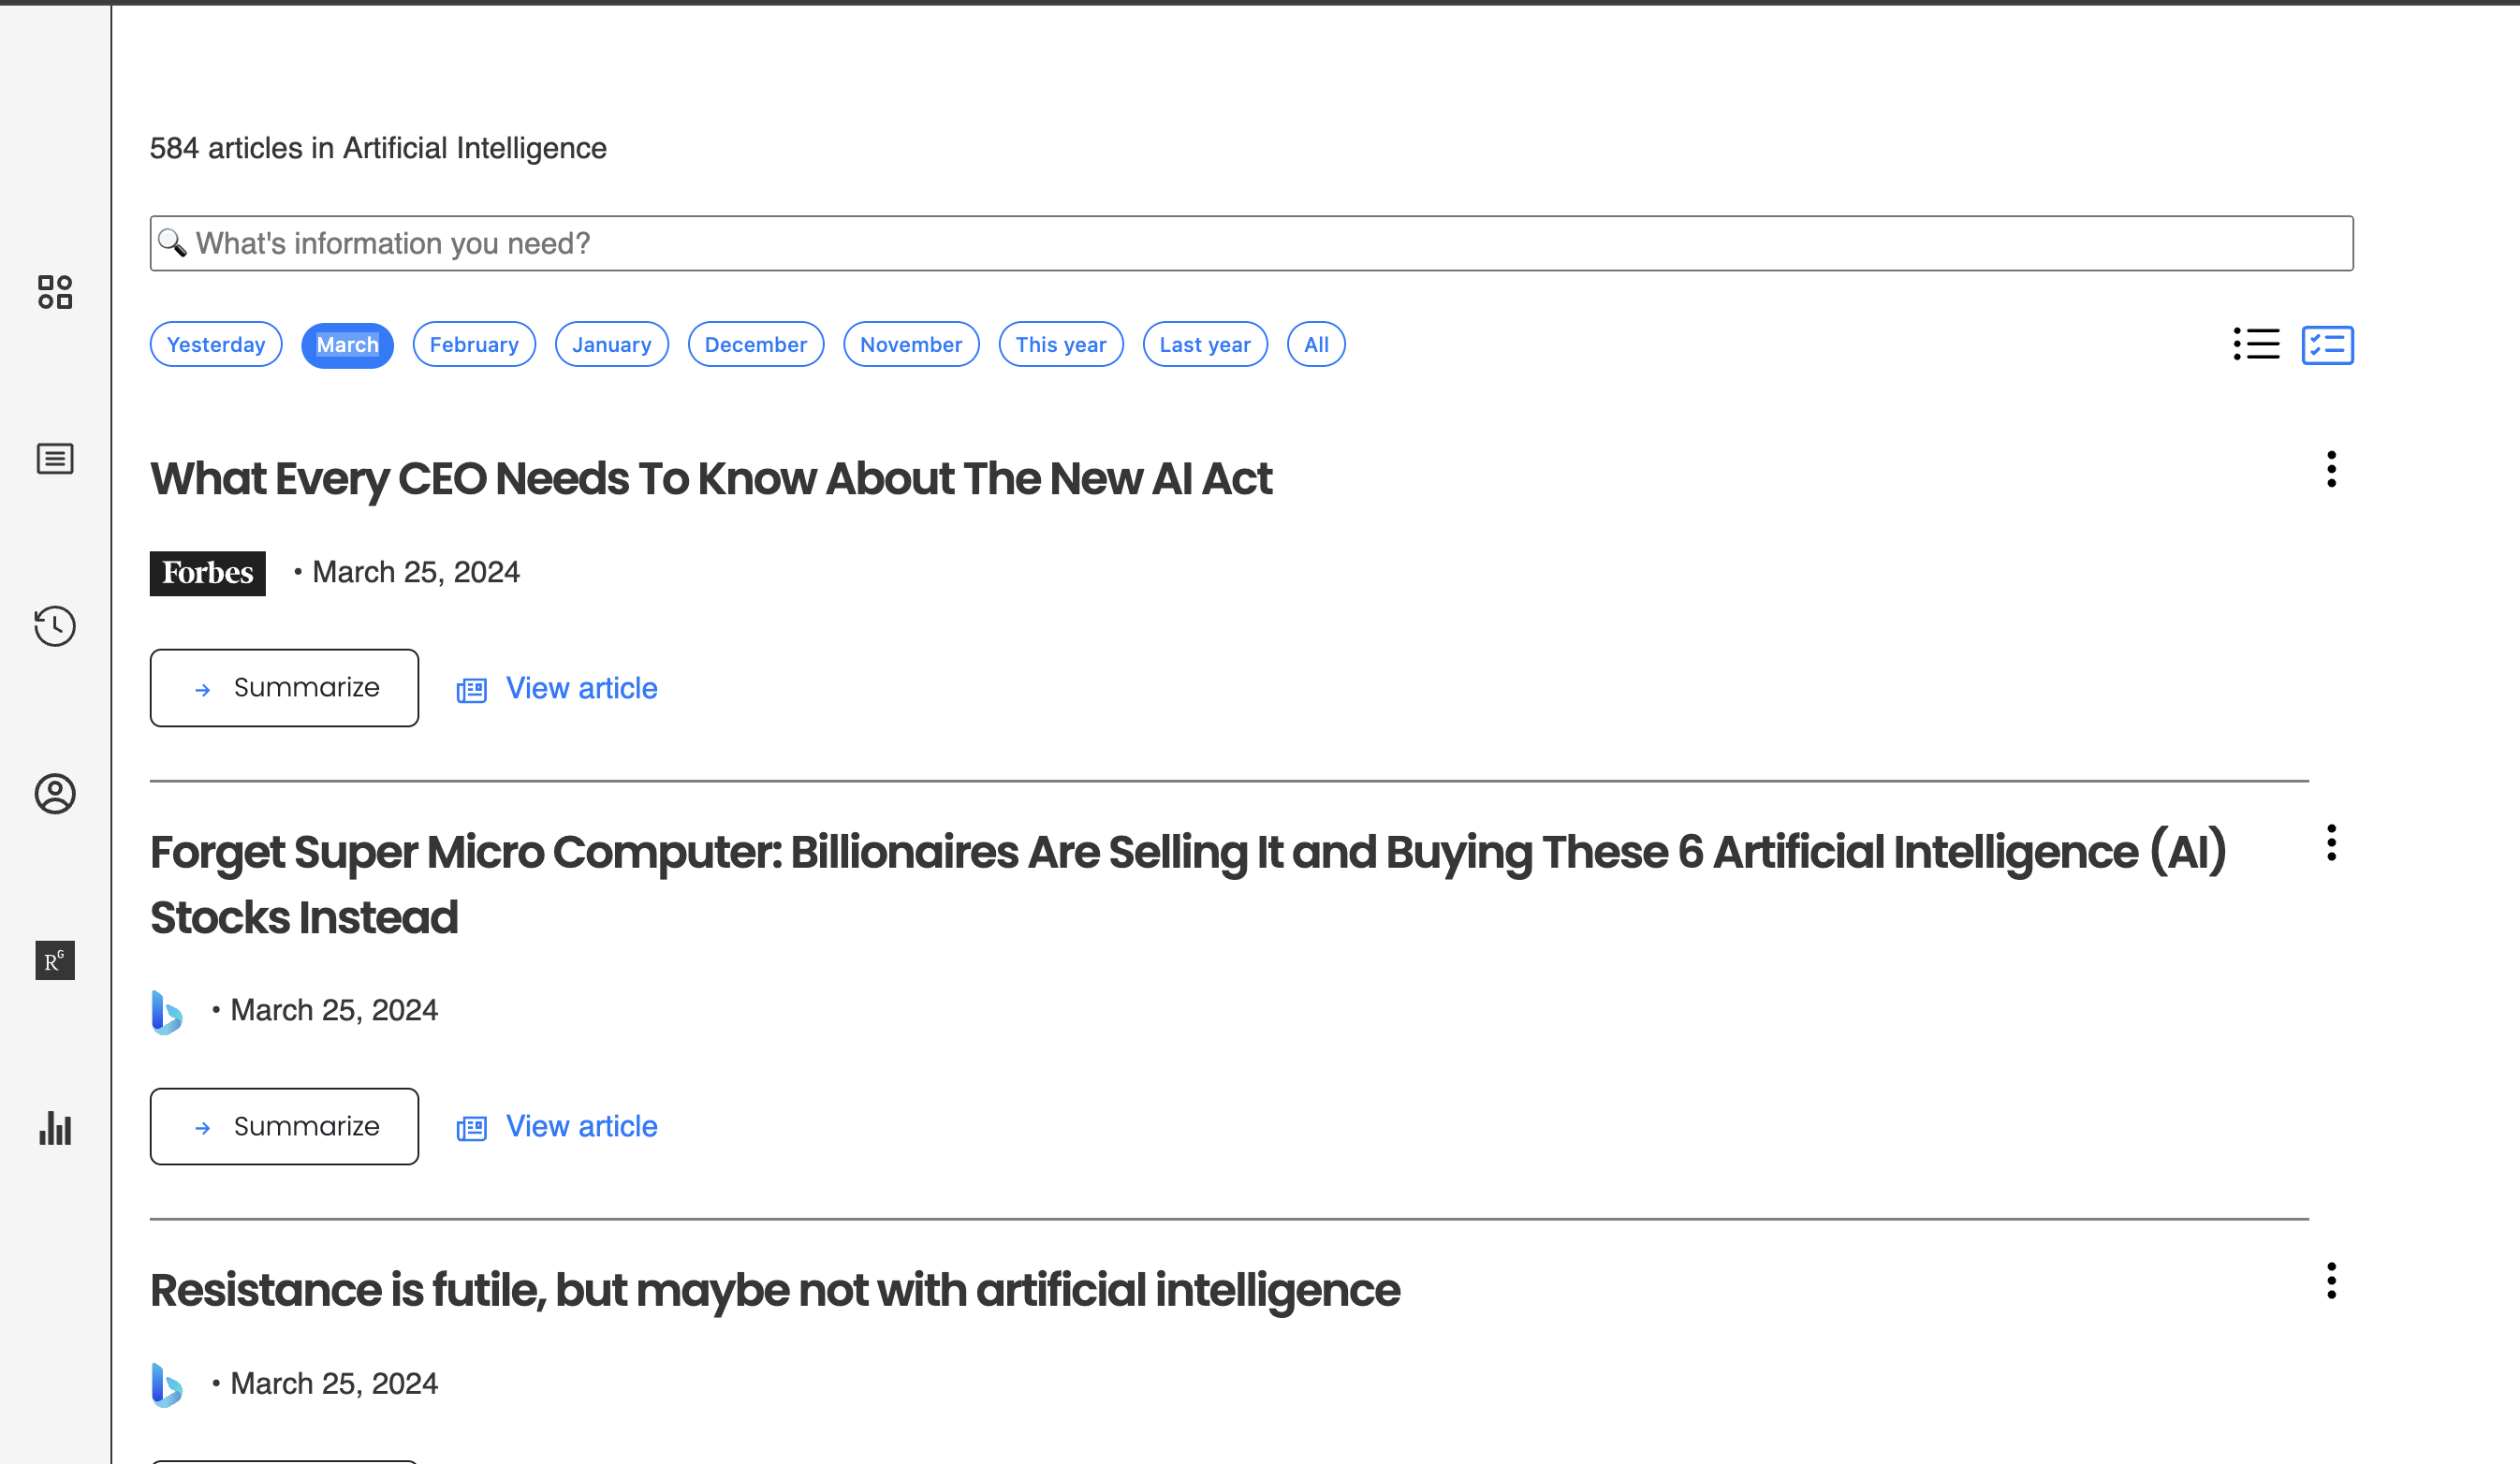Filter articles by Yesterday
Viewport: 2520px width, 1464px height.
[x=216, y=345]
